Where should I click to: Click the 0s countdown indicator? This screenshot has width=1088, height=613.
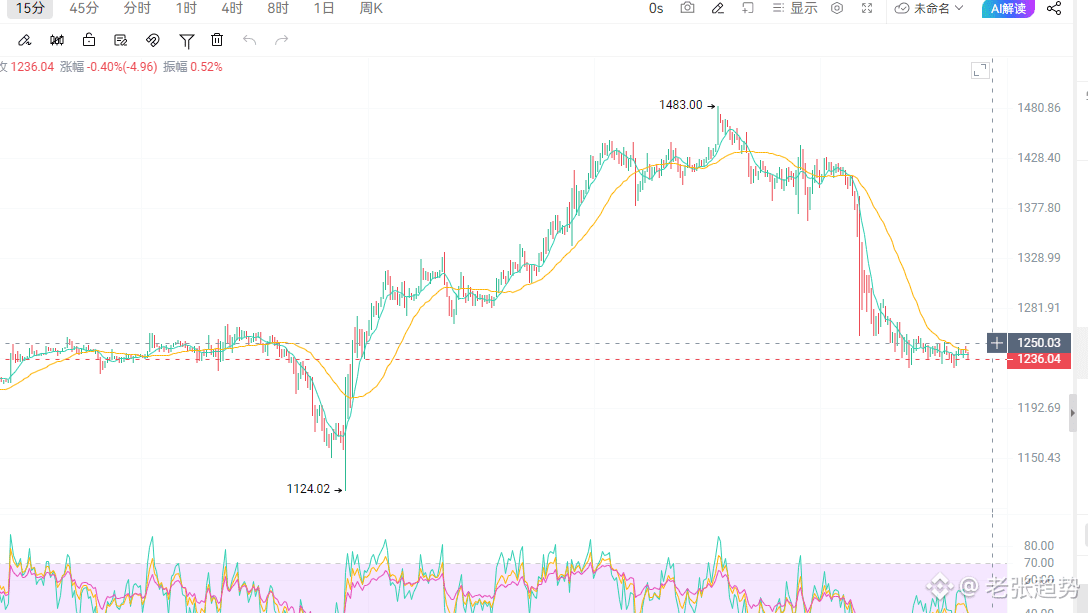[x=656, y=8]
